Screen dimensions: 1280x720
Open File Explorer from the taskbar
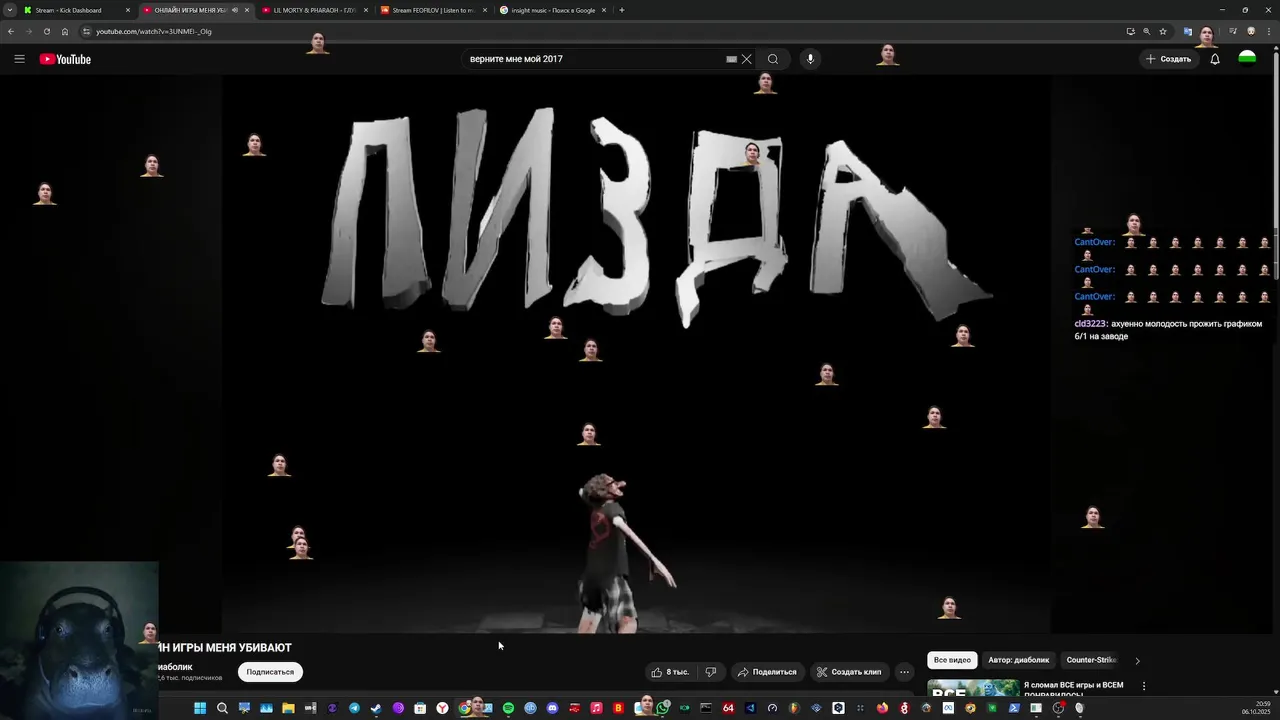(288, 708)
